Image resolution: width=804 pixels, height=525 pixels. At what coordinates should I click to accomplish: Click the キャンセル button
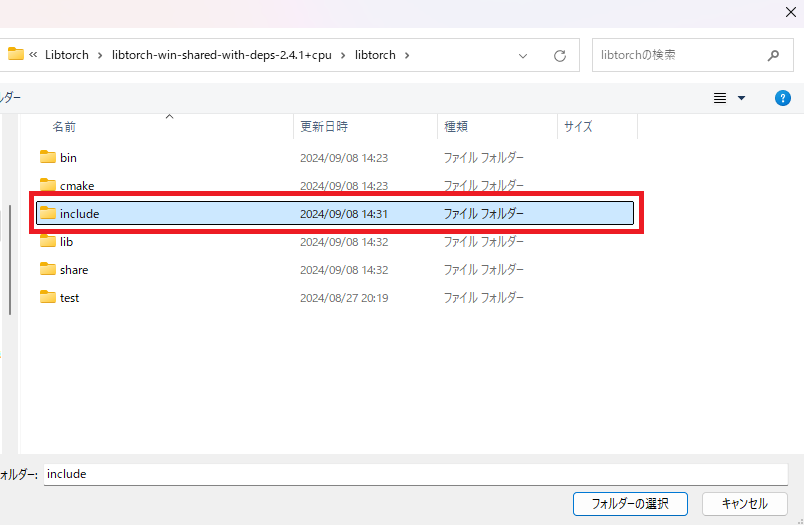click(743, 503)
